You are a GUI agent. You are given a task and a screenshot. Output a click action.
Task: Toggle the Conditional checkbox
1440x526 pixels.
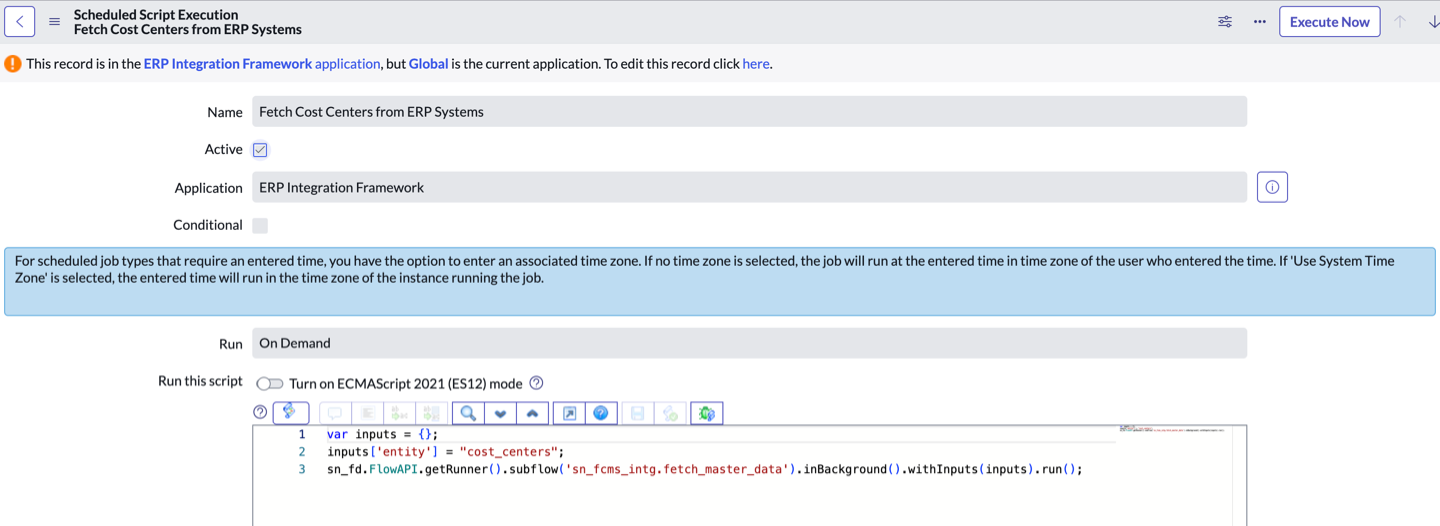pos(260,226)
